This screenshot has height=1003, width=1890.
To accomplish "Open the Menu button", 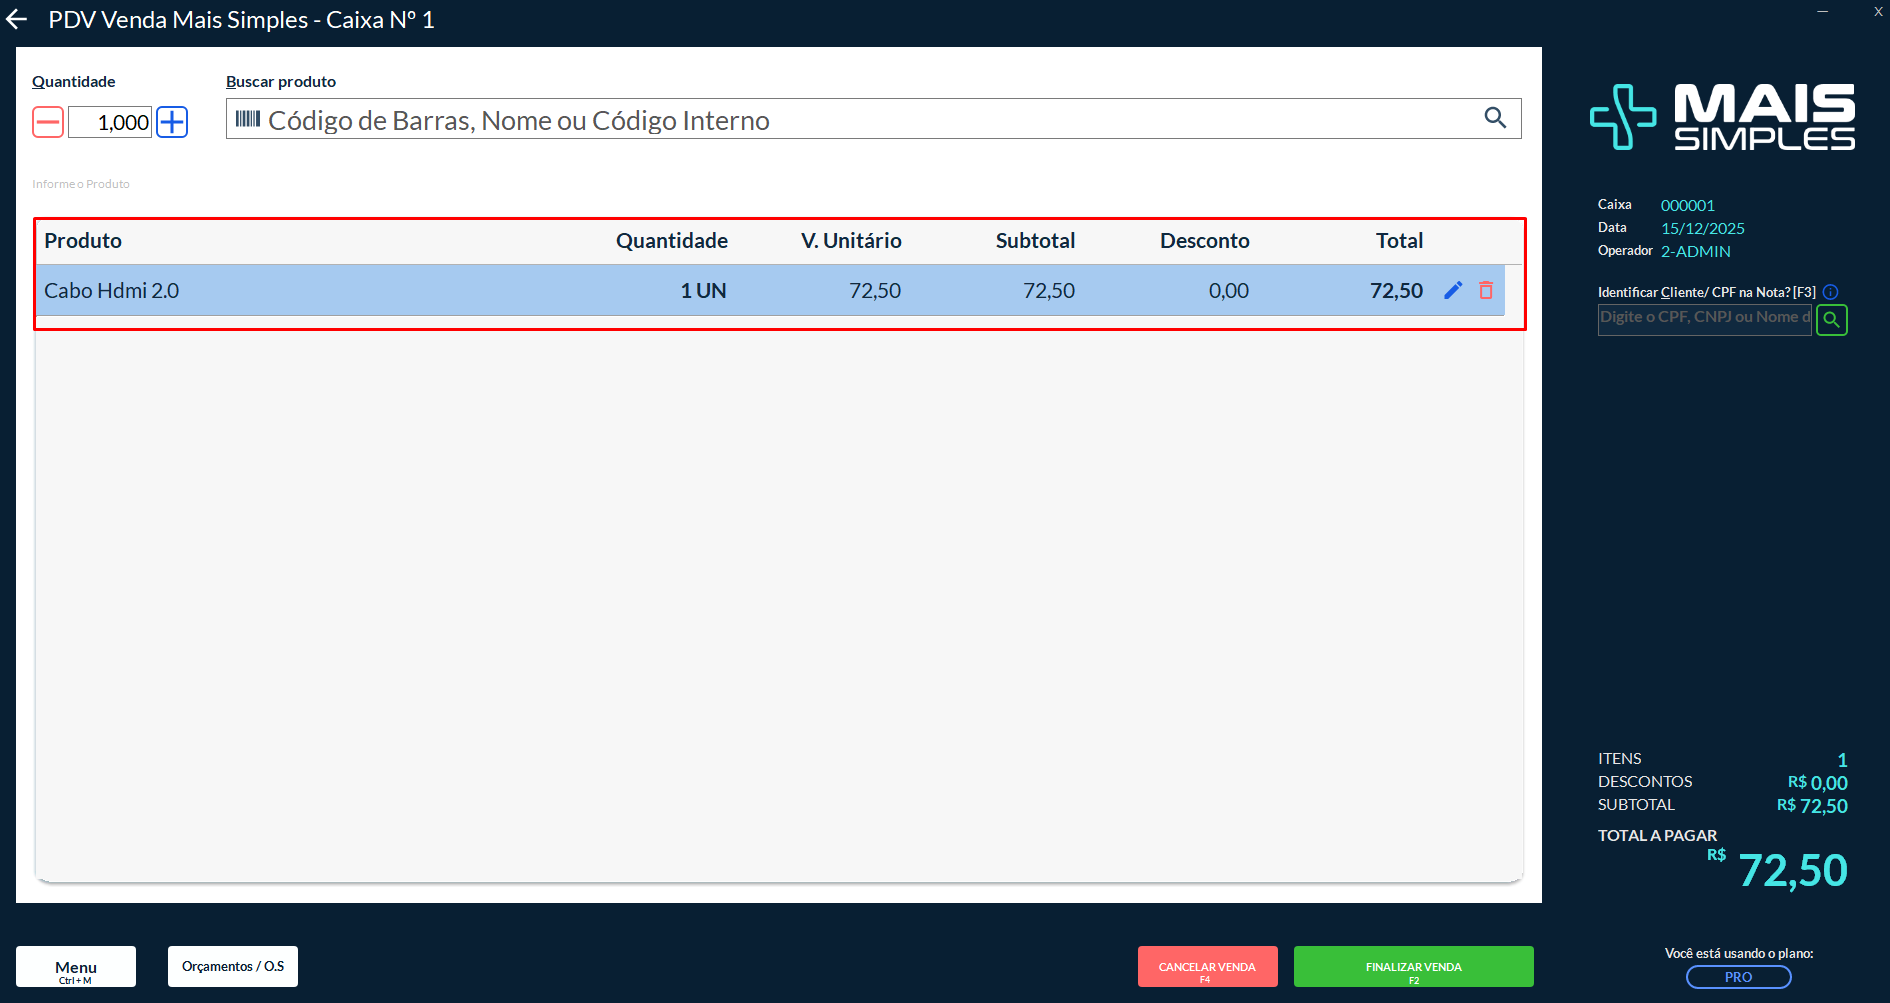I will click(x=76, y=967).
